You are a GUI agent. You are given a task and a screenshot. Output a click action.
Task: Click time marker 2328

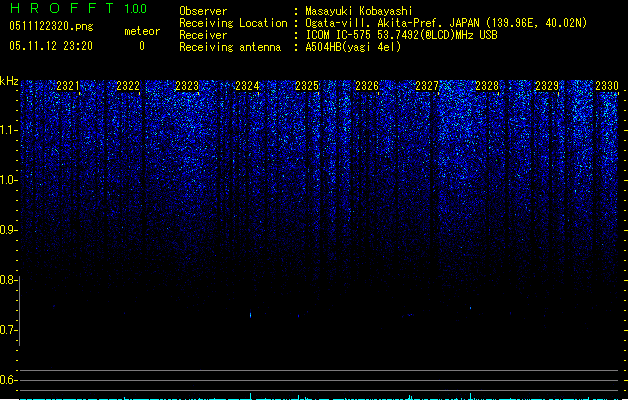click(x=487, y=86)
